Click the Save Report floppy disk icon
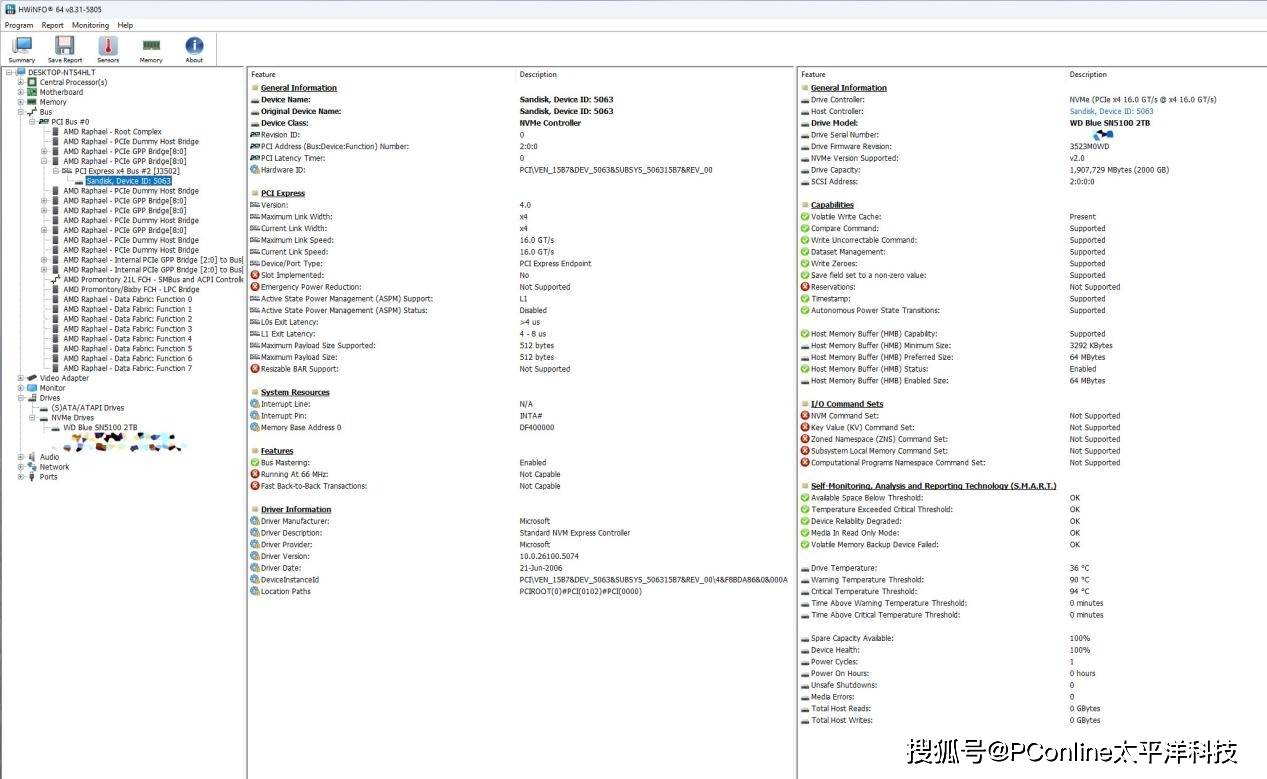The height and width of the screenshot is (779, 1267). pyautogui.click(x=65, y=46)
